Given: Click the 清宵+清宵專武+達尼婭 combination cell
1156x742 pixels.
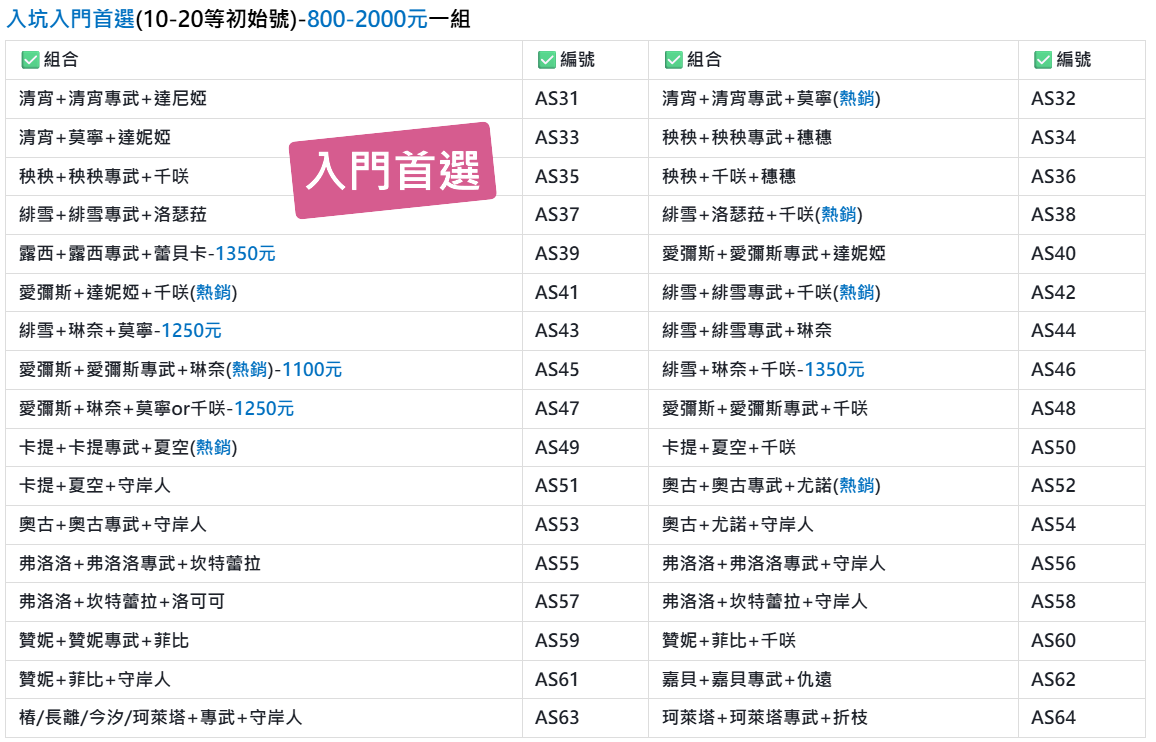Looking at the screenshot, I should 264,99.
